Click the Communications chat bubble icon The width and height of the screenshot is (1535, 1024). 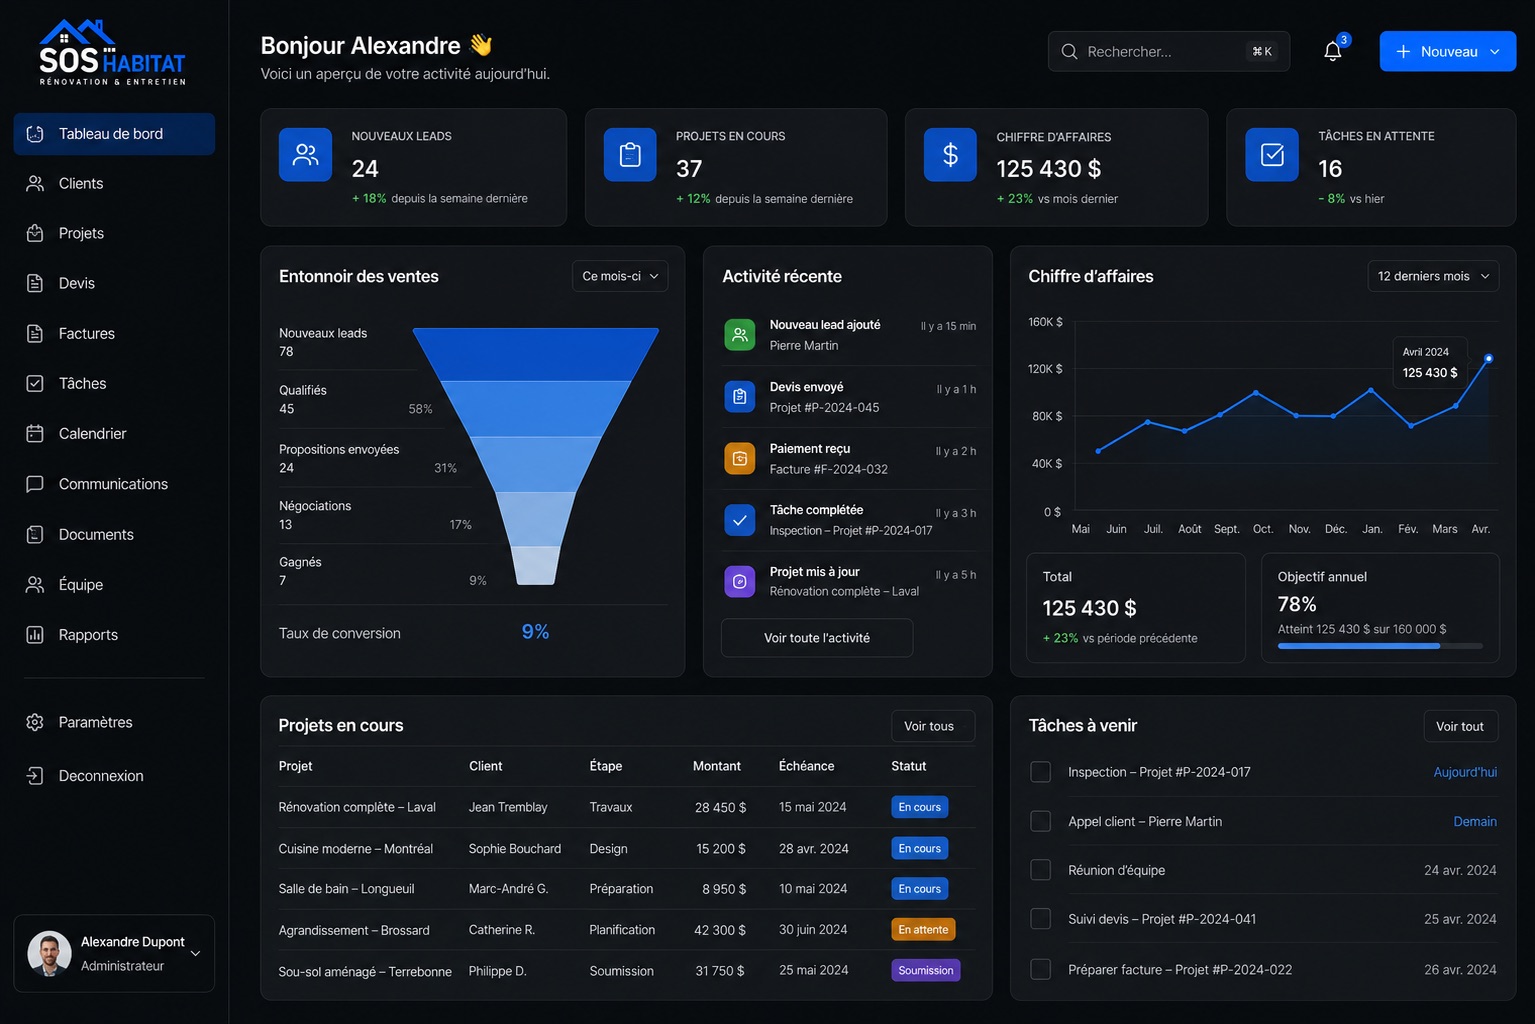[x=35, y=484]
